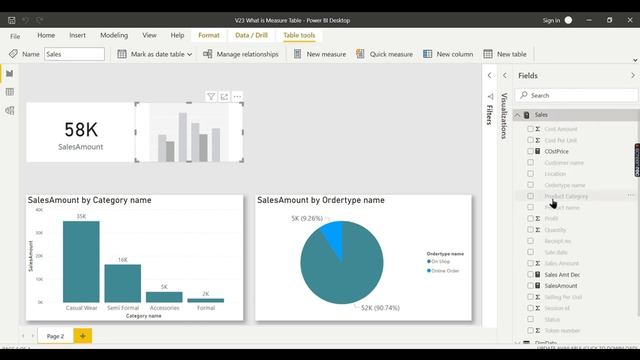Open Manage relationships
This screenshot has width=640, height=360.
241,54
